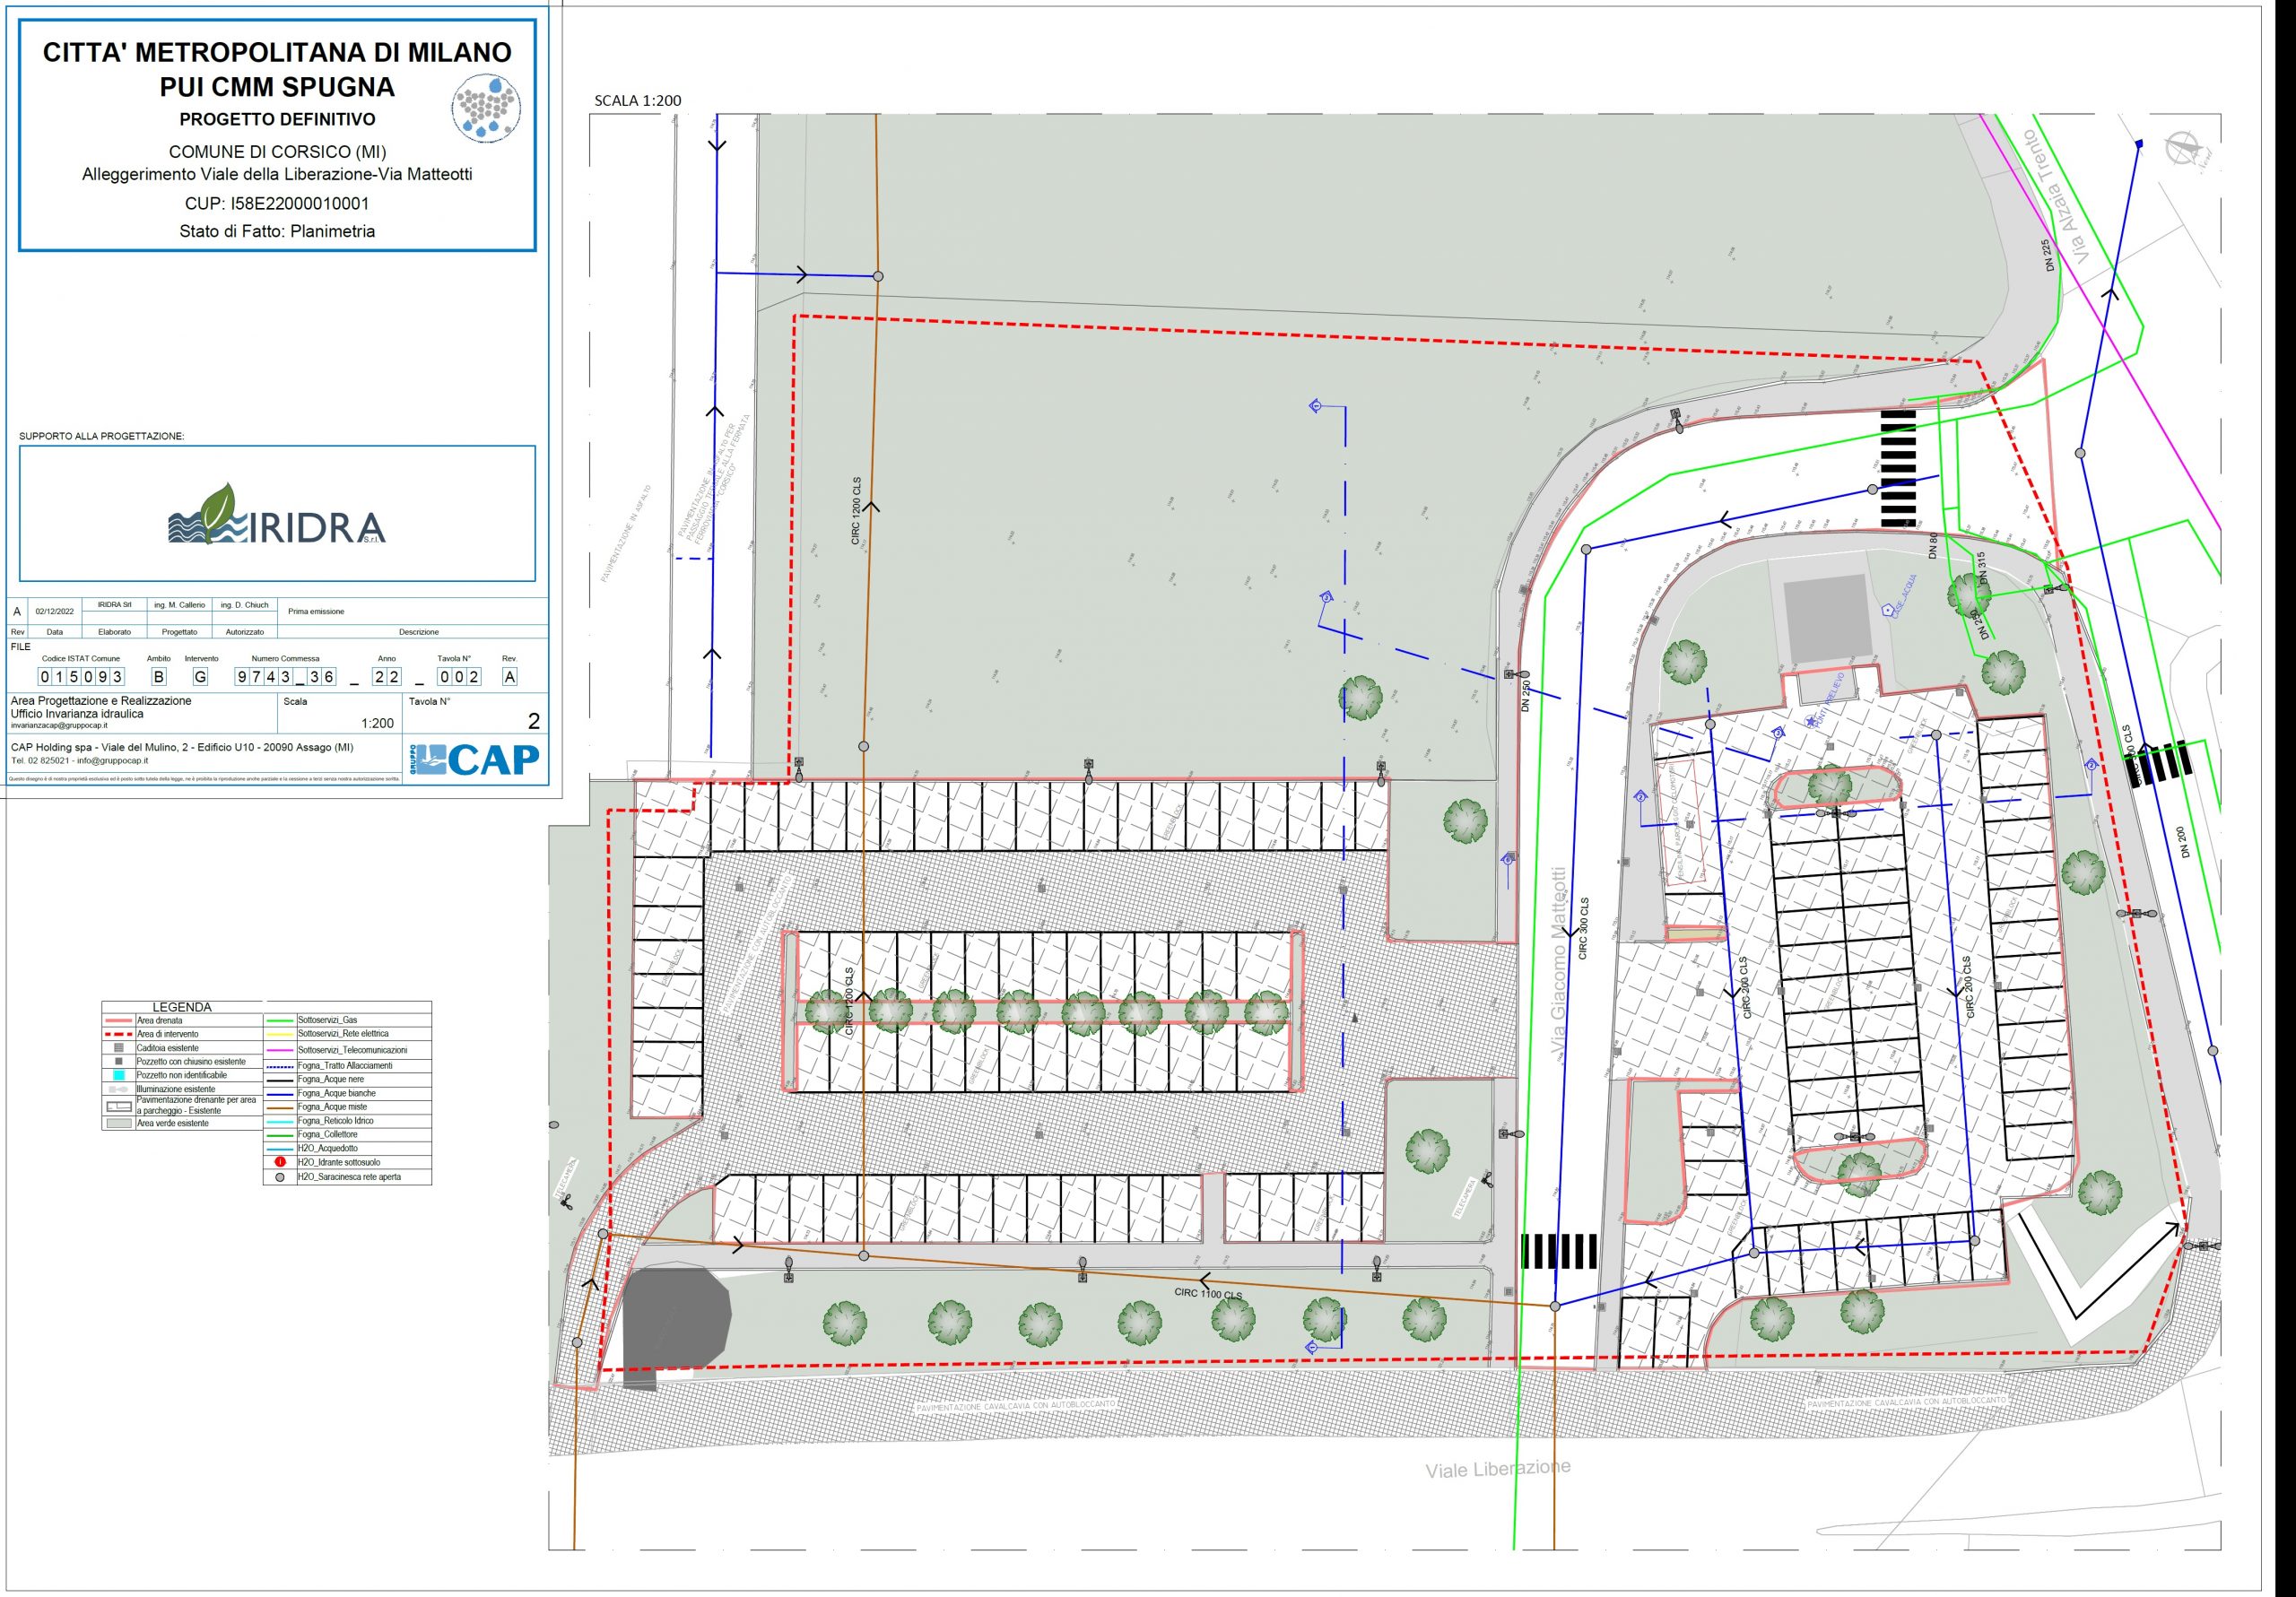Click the red hydrant symbol in legend
2296x1597 pixels.
(x=281, y=1163)
